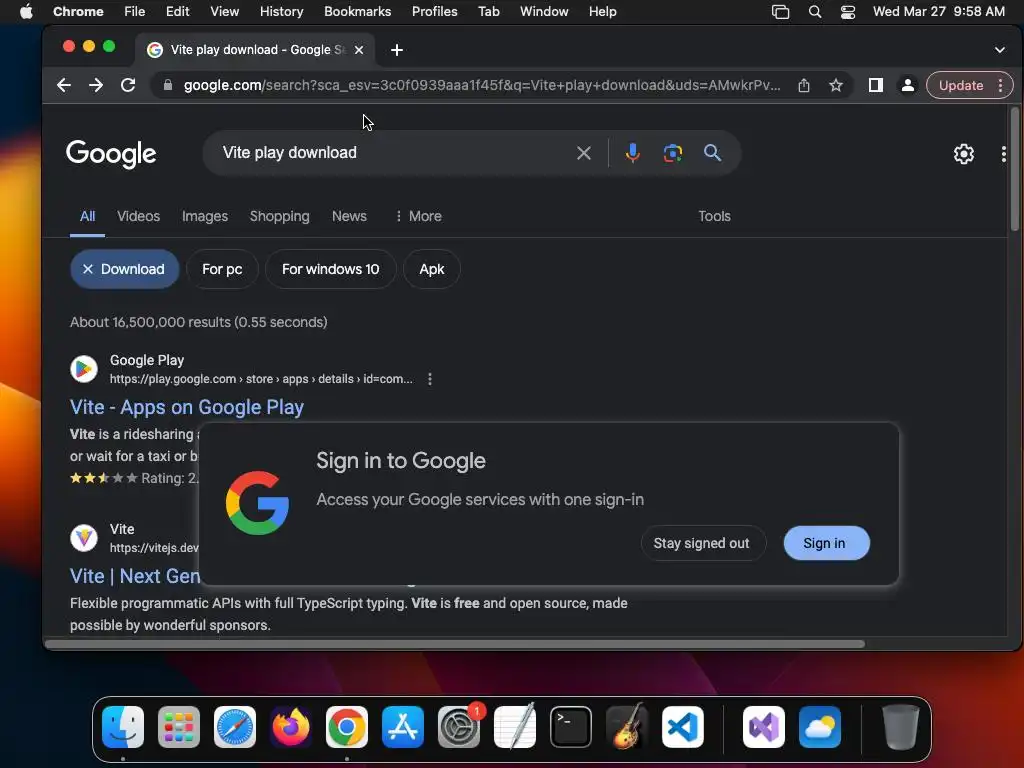Select the All results tab
Viewport: 1024px width, 768px height.
88,216
